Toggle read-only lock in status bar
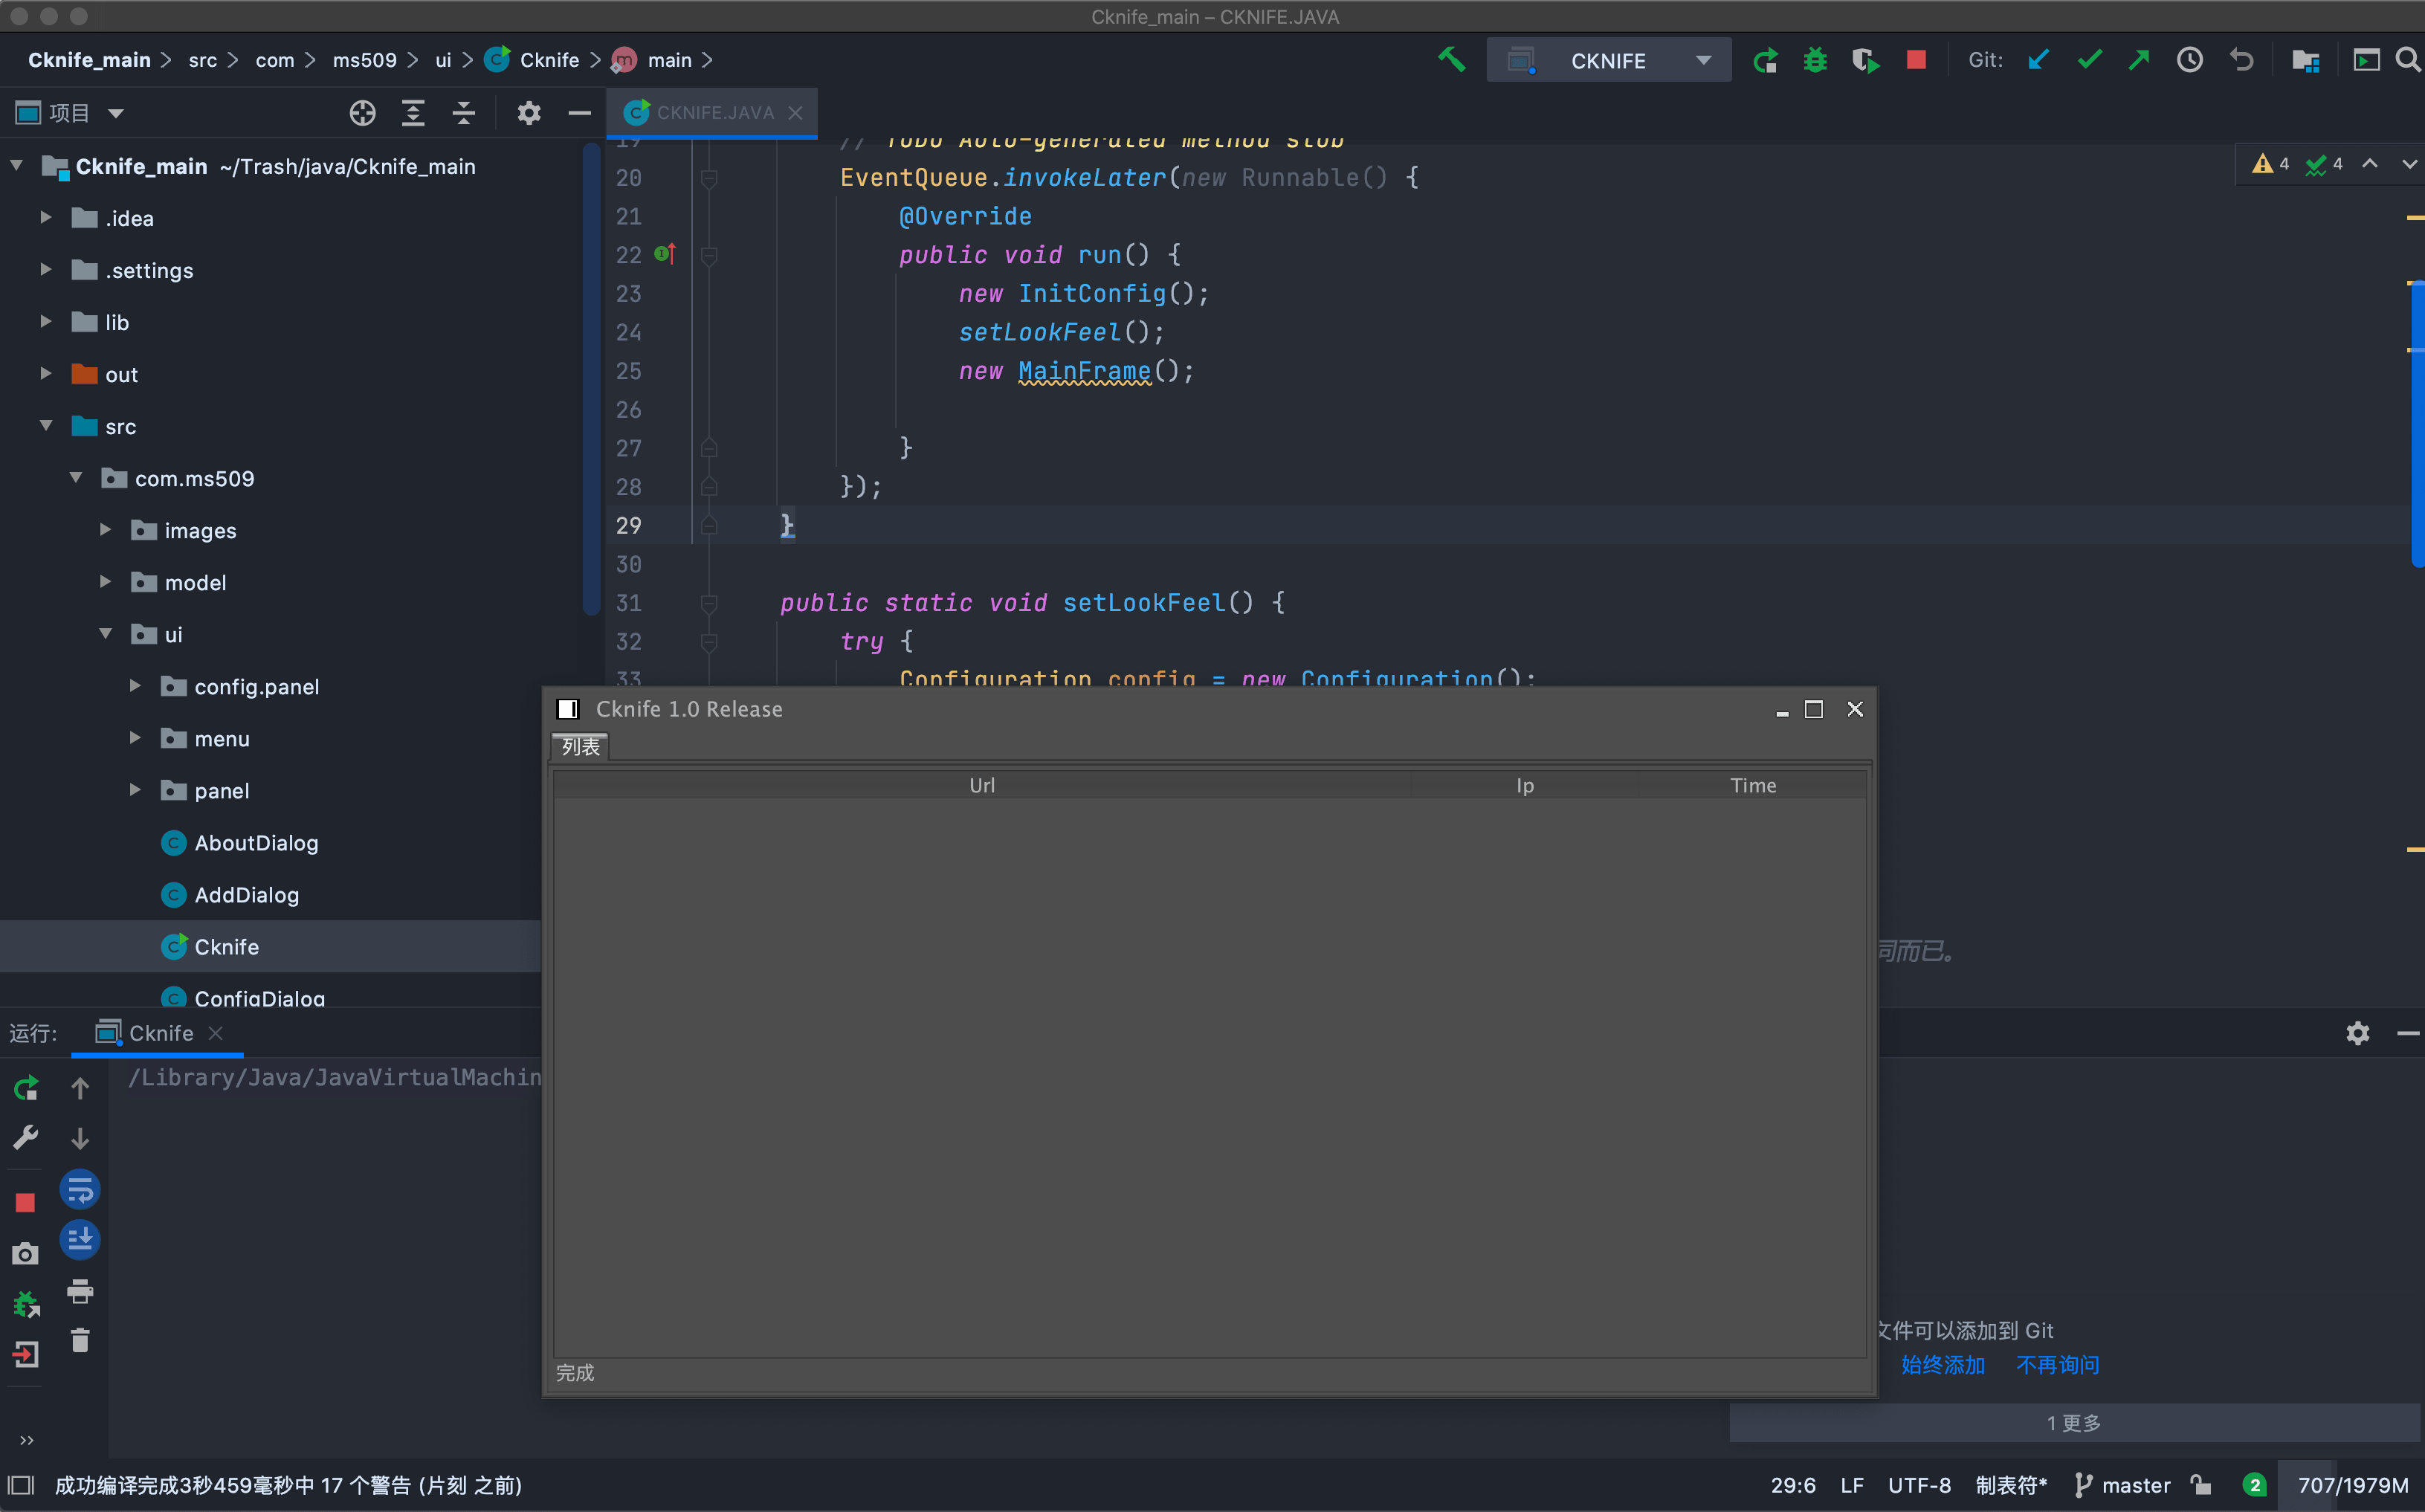The image size is (2425, 1512). click(2201, 1485)
